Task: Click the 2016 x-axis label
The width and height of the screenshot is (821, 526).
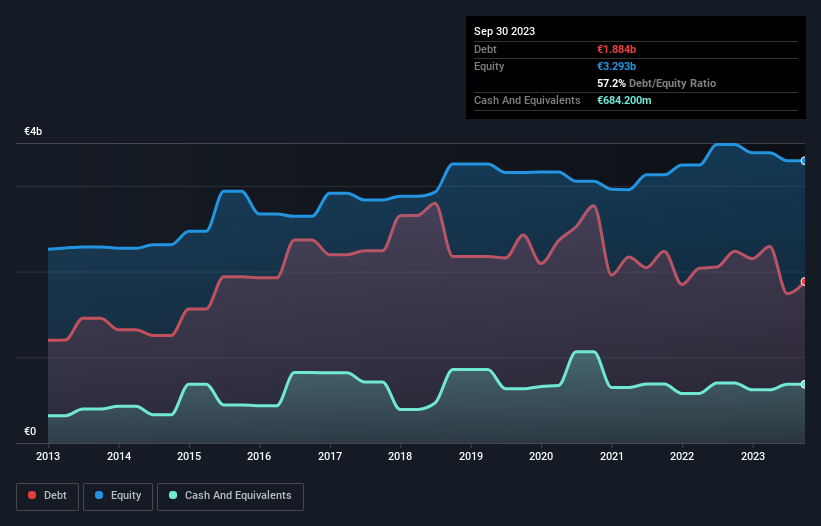Action: (259, 456)
